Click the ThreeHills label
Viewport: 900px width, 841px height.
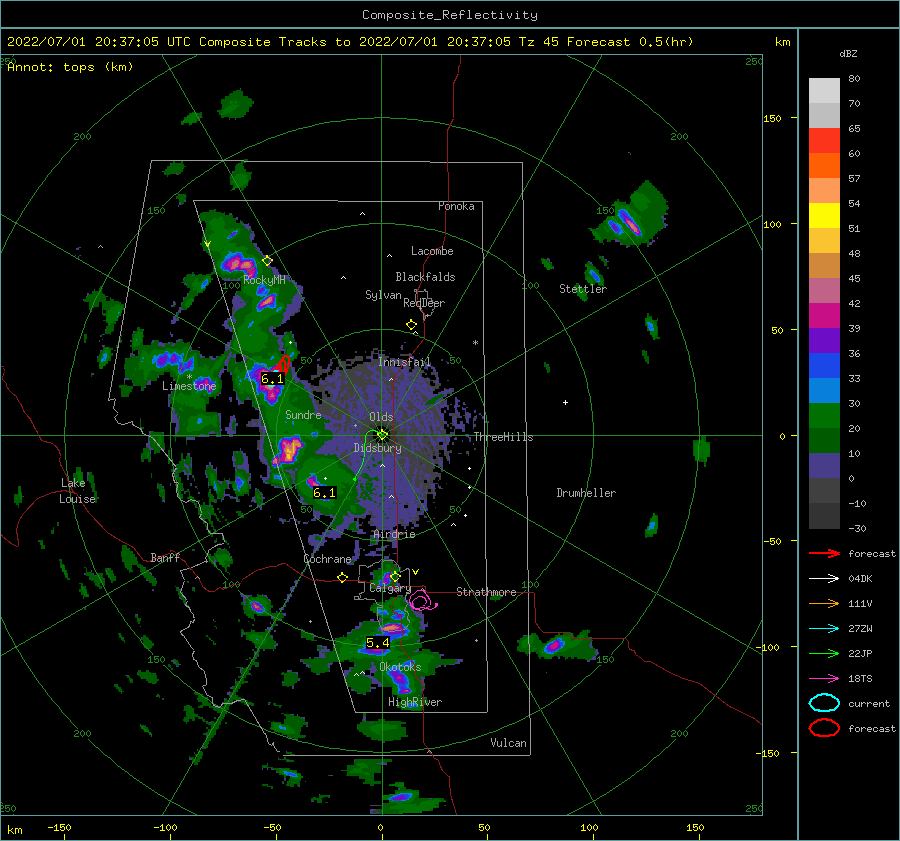(x=503, y=437)
